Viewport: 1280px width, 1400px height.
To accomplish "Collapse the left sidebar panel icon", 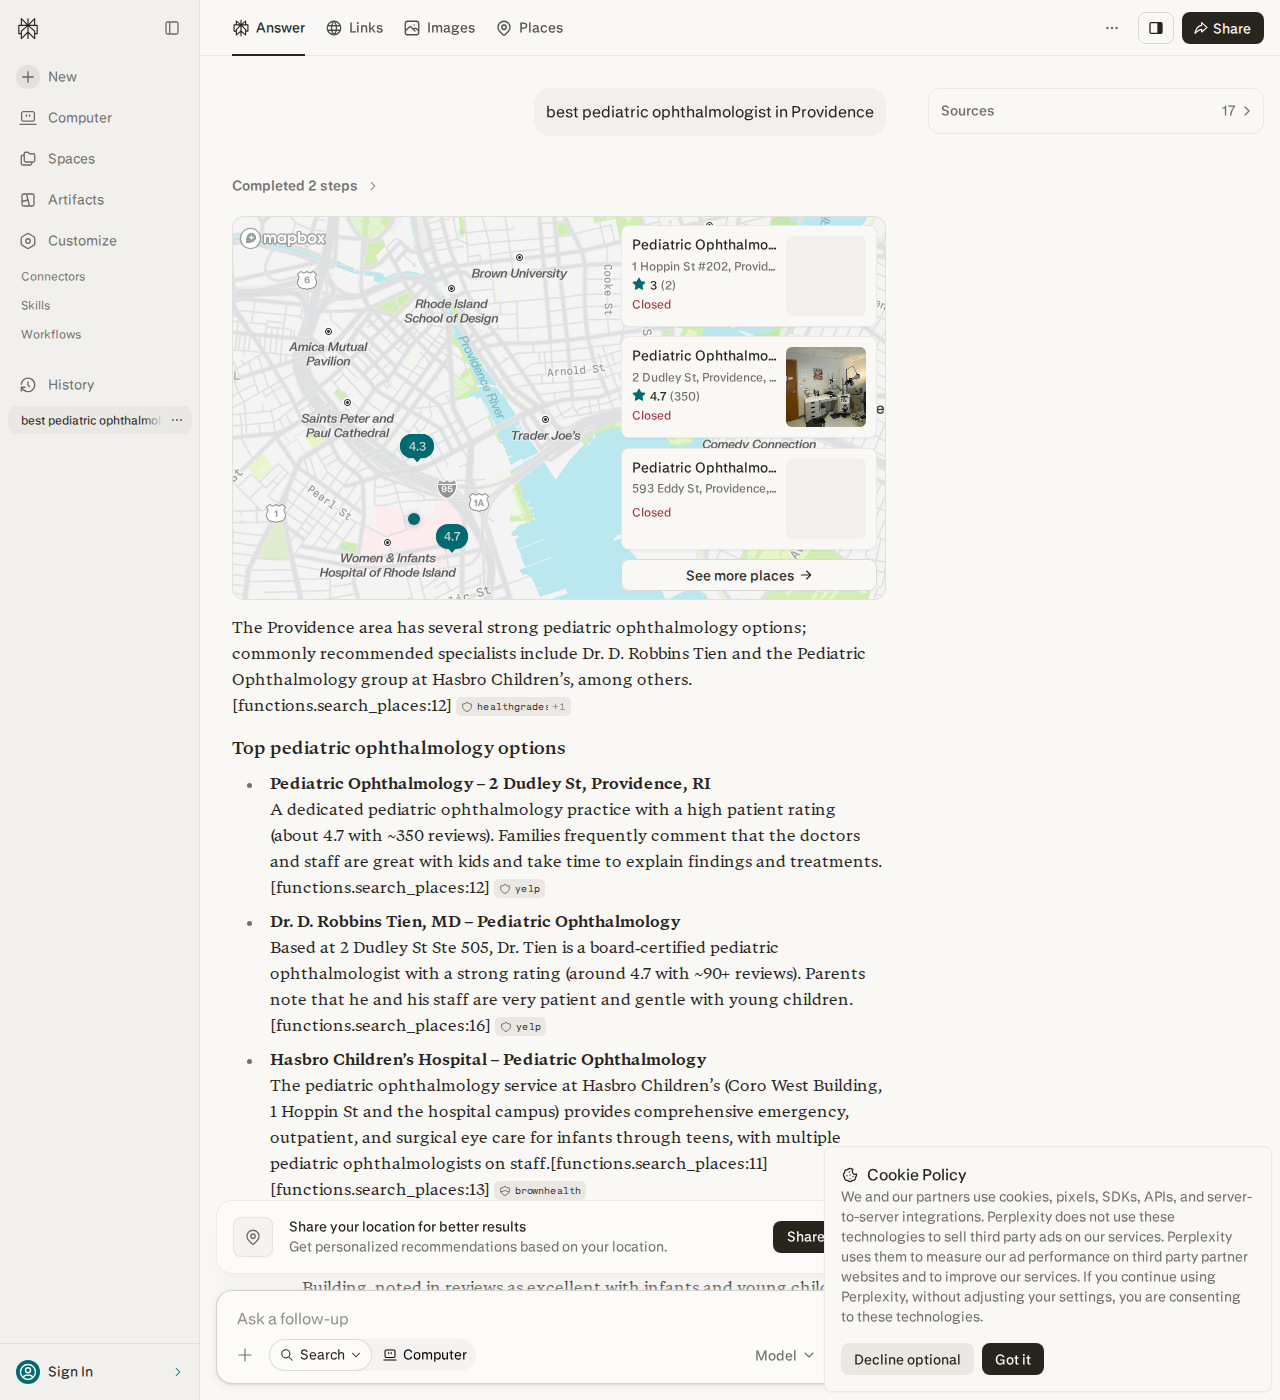I will 172,28.
